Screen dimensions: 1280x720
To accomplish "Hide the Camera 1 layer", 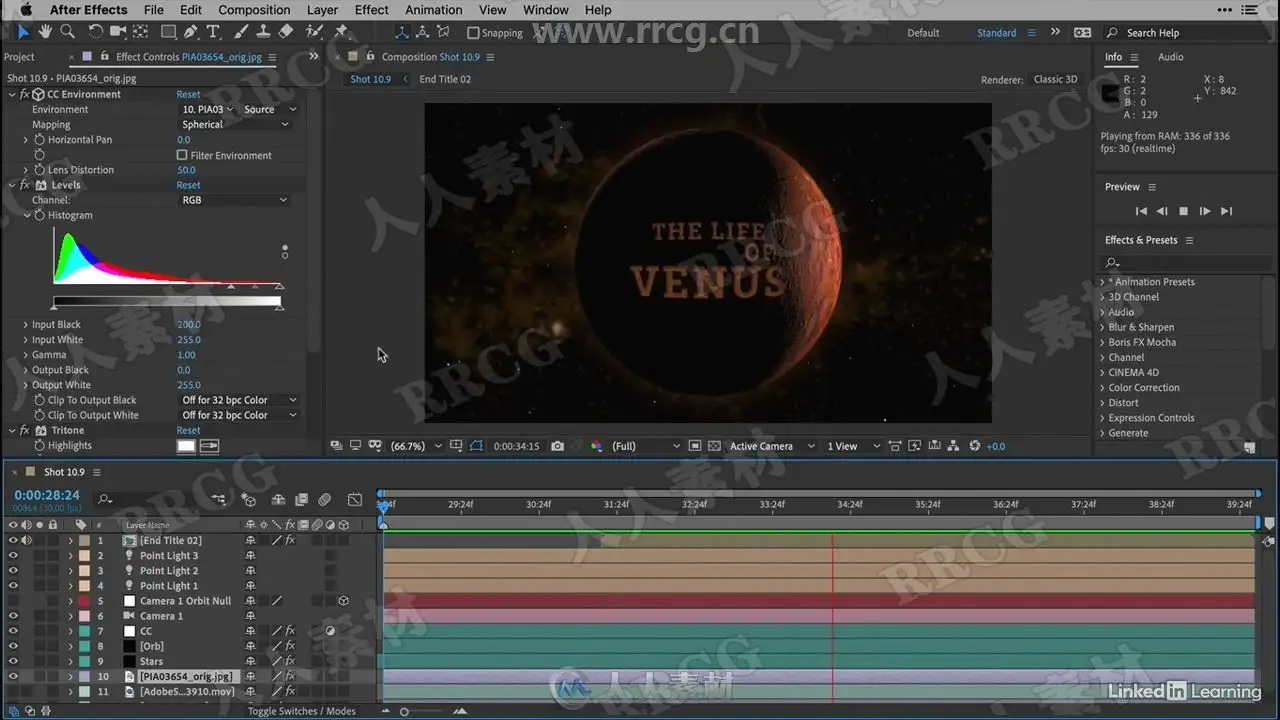I will coord(13,616).
